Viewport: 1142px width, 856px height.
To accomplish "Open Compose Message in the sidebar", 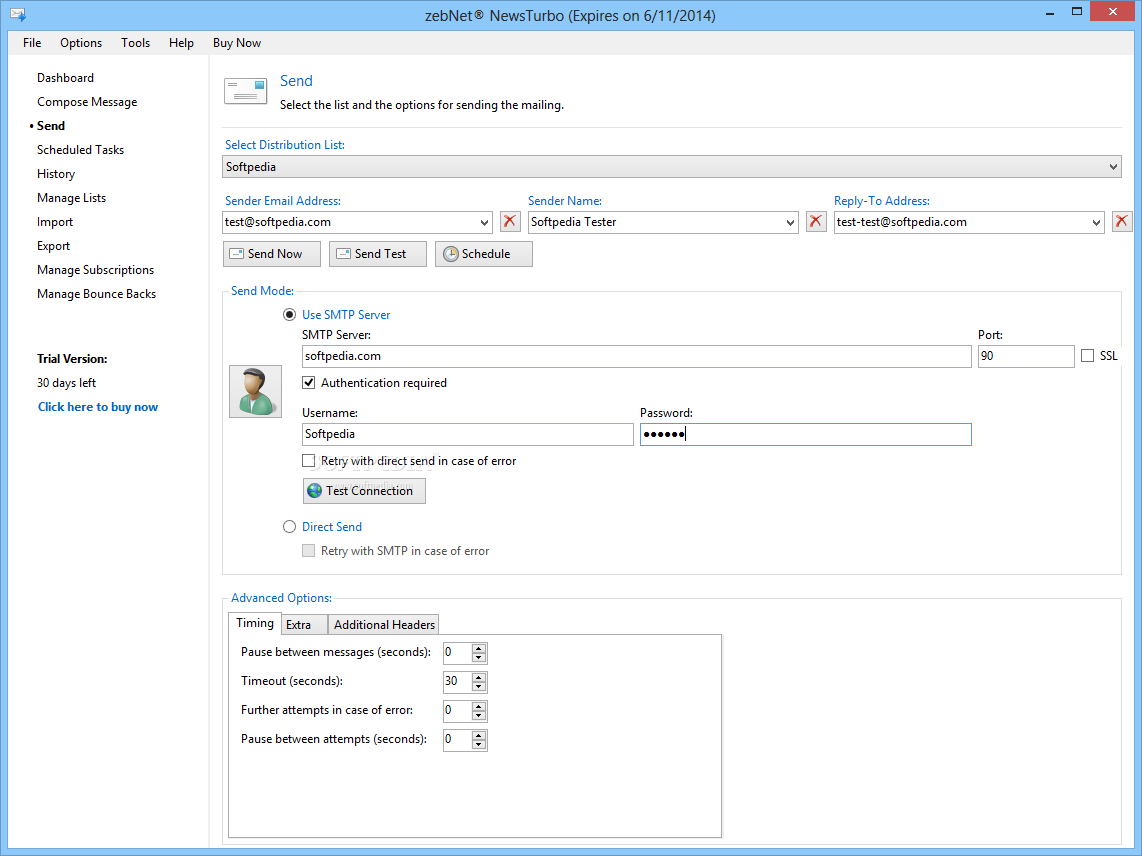I will (87, 102).
